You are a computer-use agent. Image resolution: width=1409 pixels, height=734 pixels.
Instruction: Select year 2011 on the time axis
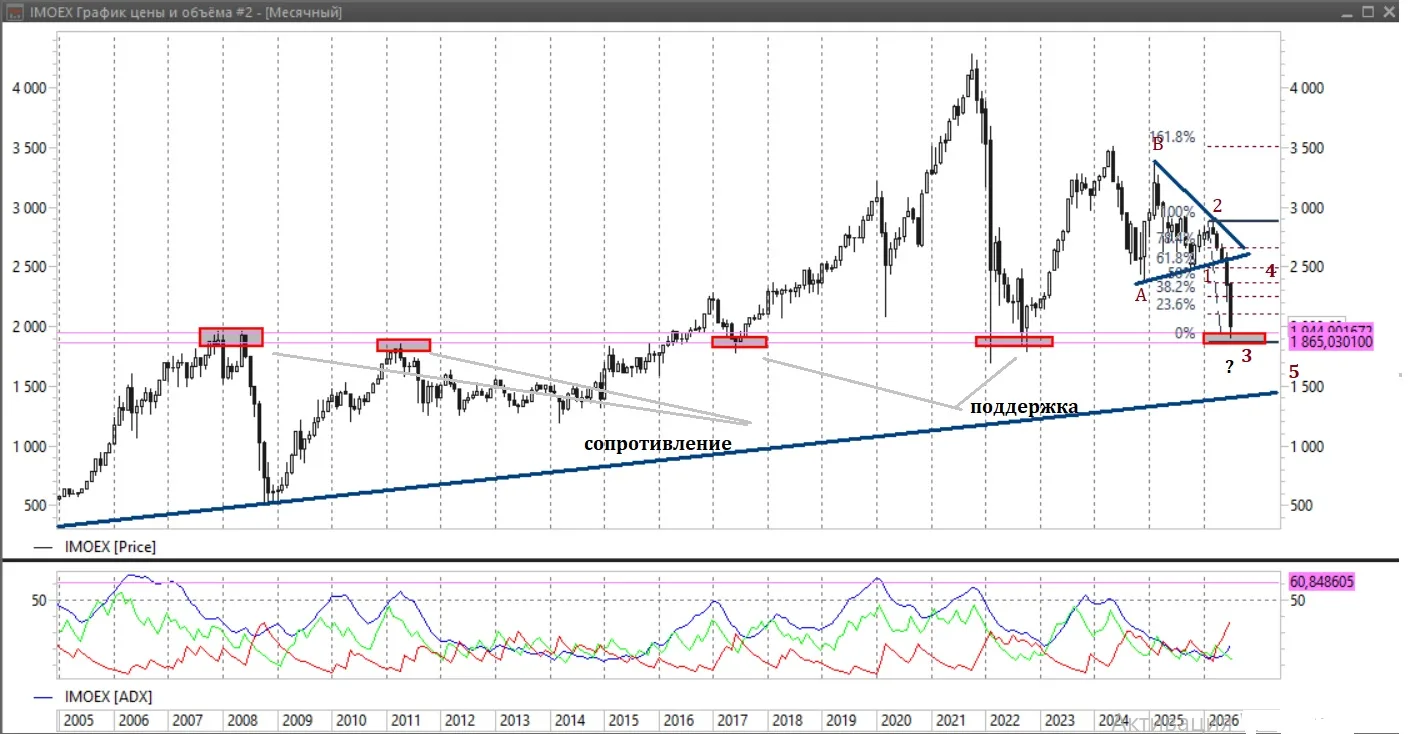(x=405, y=720)
